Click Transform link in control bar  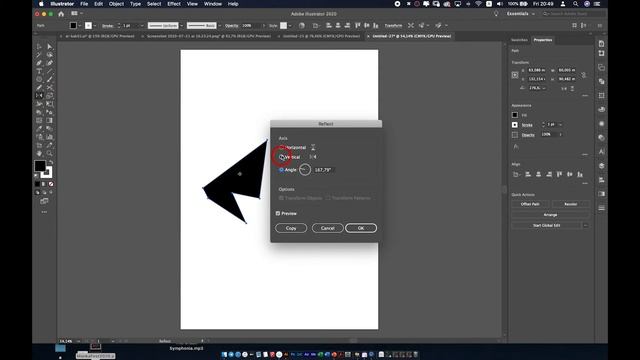393,25
